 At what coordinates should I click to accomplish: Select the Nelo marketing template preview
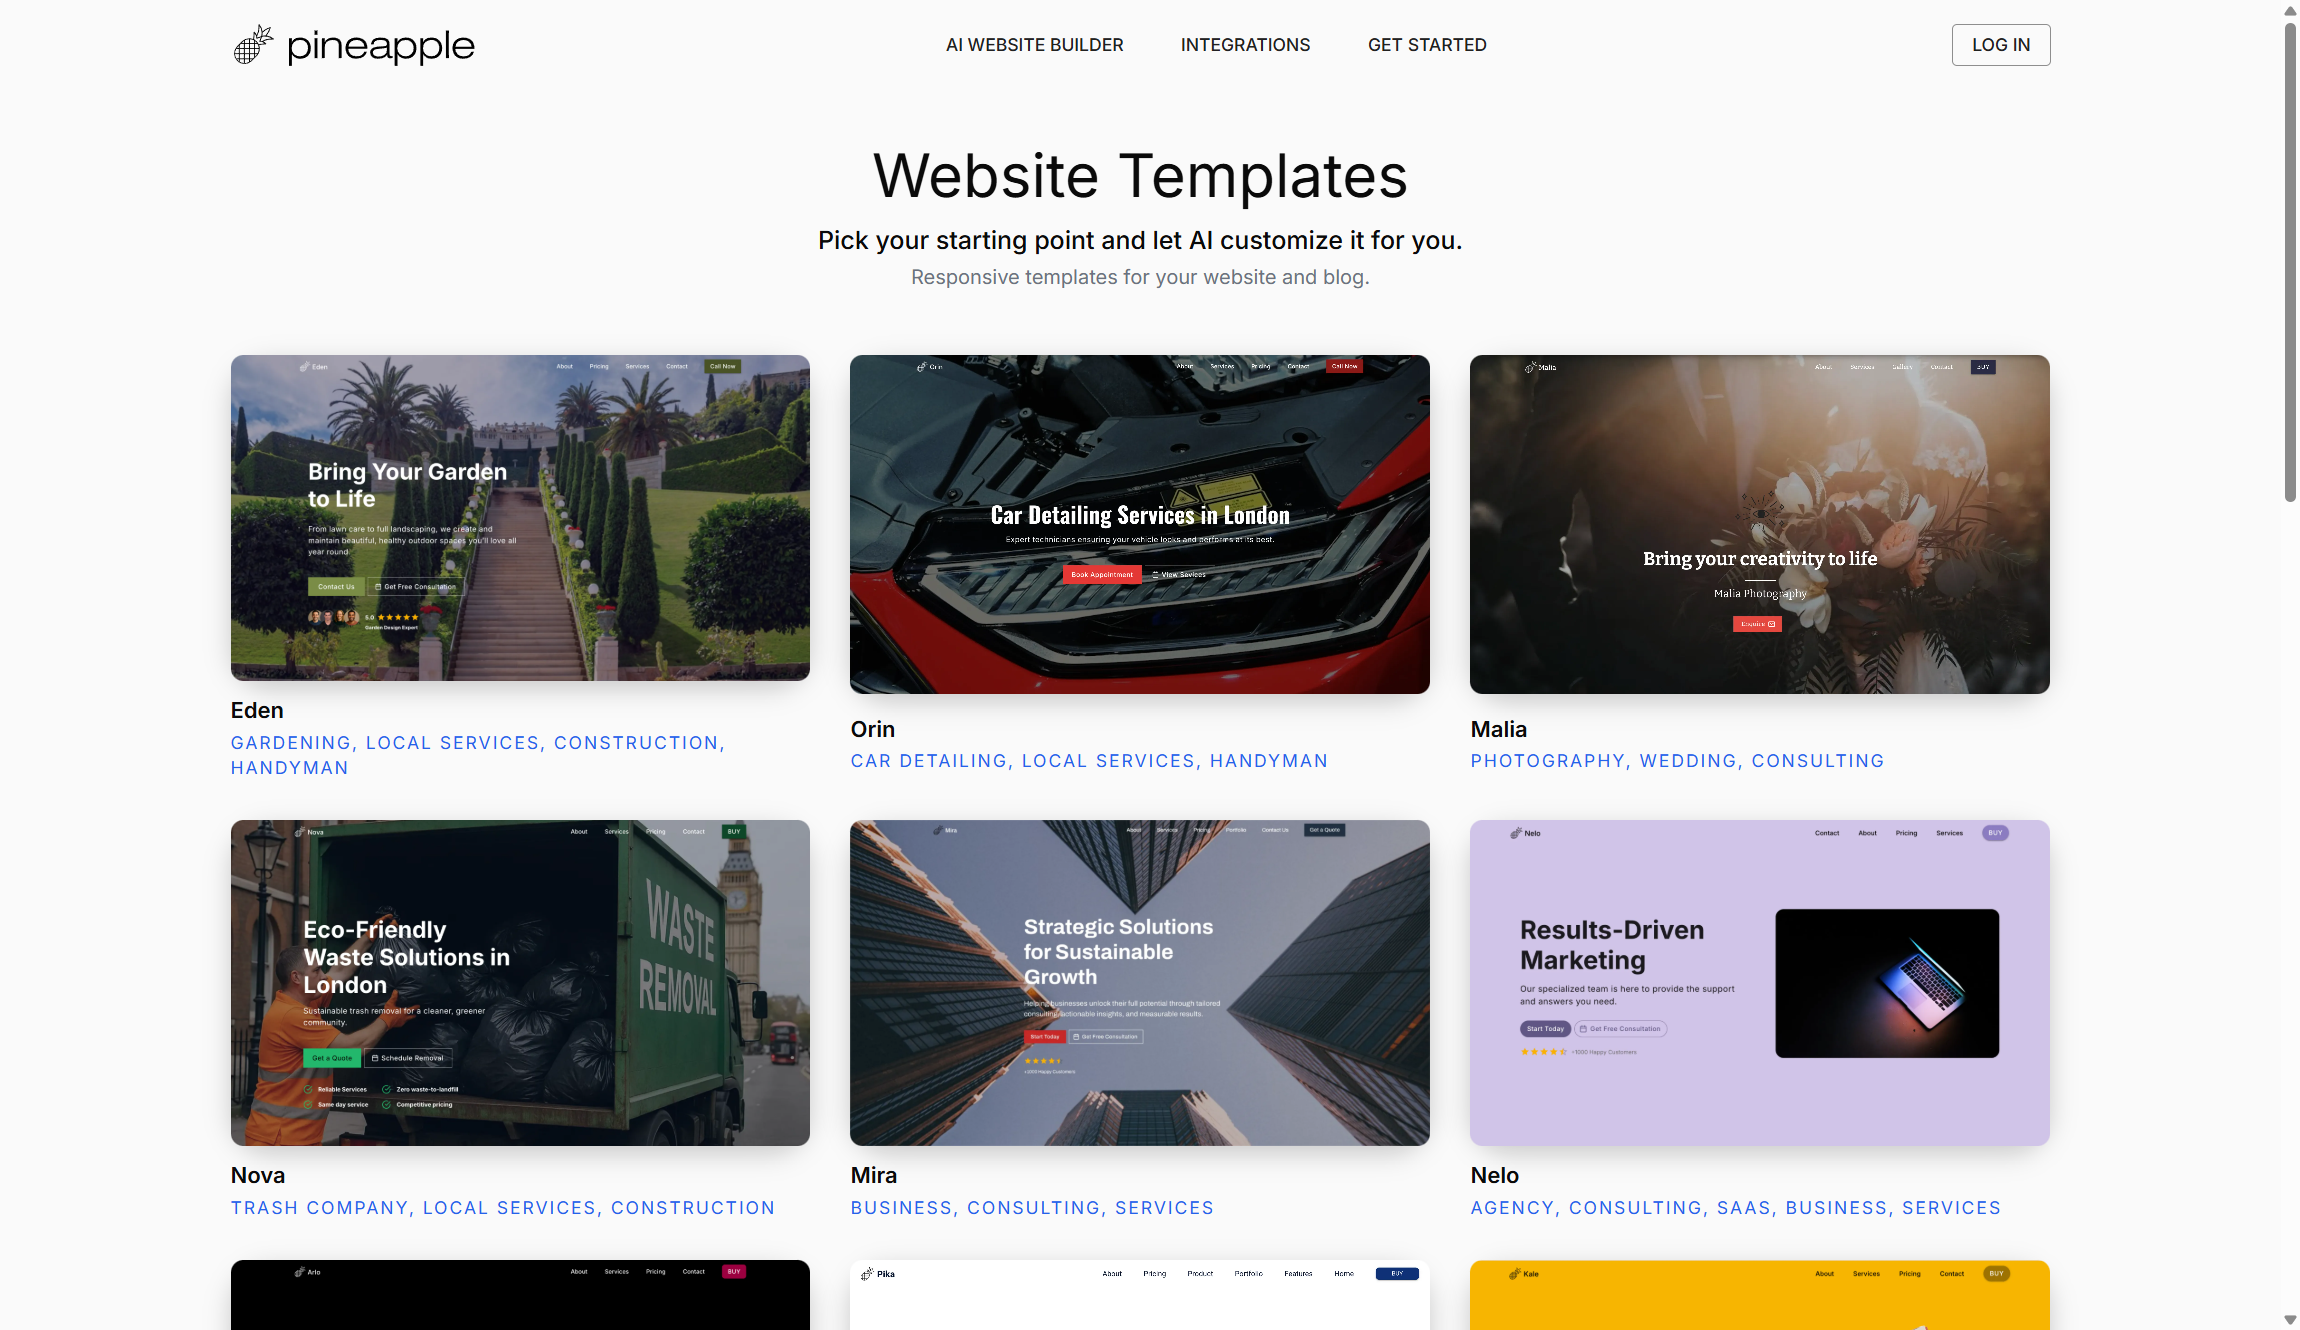coord(1758,983)
